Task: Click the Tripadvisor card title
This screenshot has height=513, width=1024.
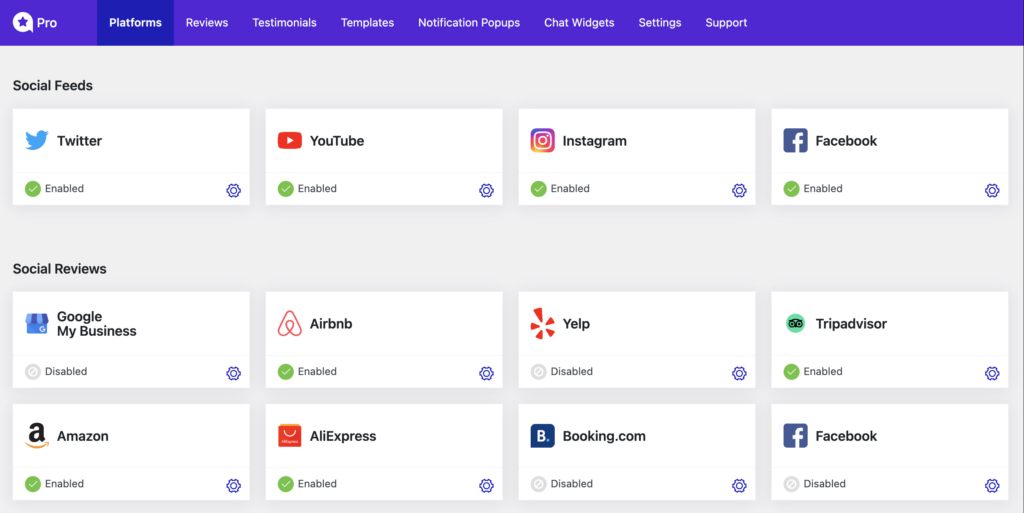Action: (851, 324)
